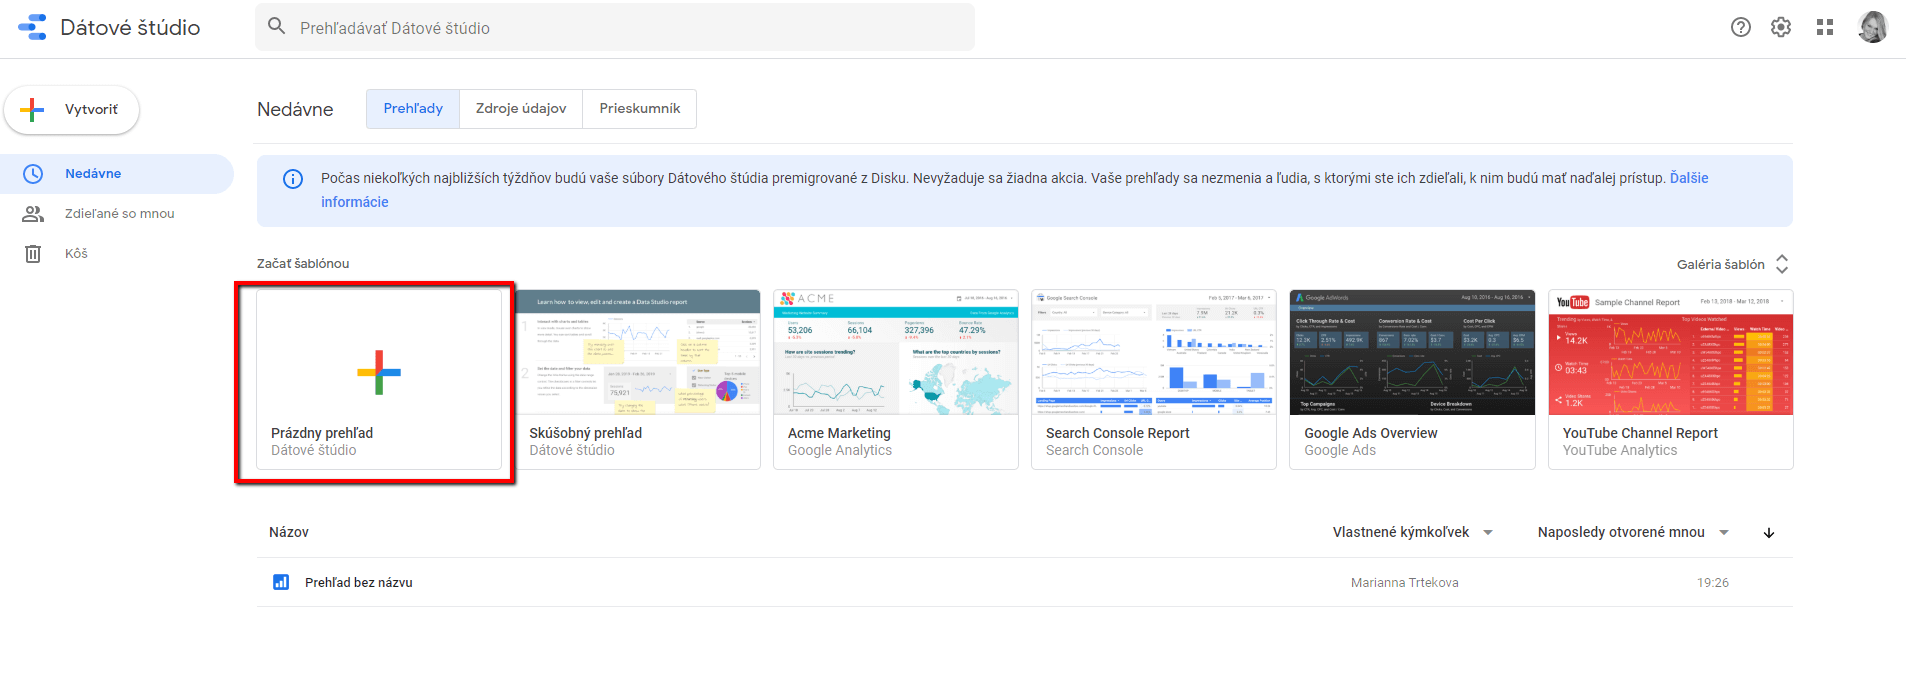The width and height of the screenshot is (1906, 698).
Task: Select Kôš in the sidebar
Action: click(117, 254)
